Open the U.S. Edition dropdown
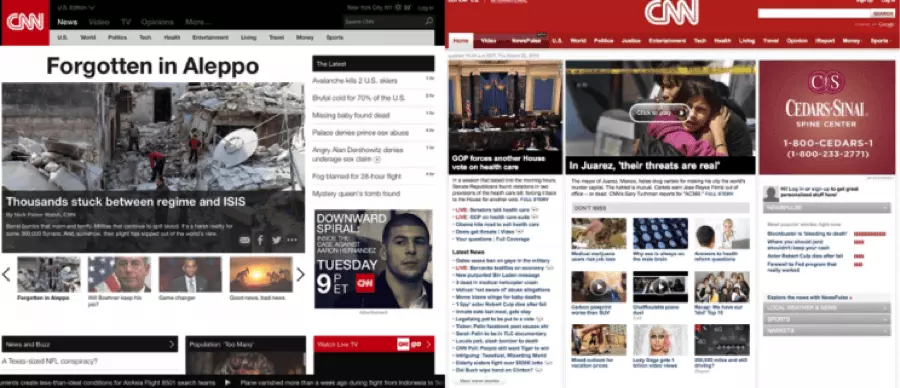Viewport: 900px width, 388px height. pos(76,7)
